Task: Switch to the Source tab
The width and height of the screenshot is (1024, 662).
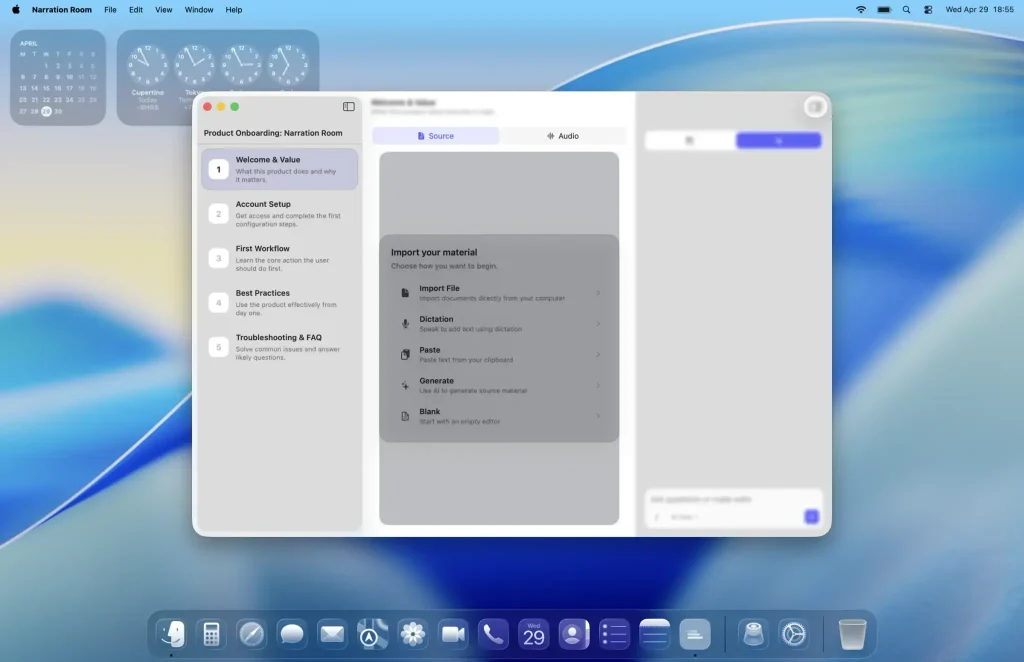Action: coord(436,136)
